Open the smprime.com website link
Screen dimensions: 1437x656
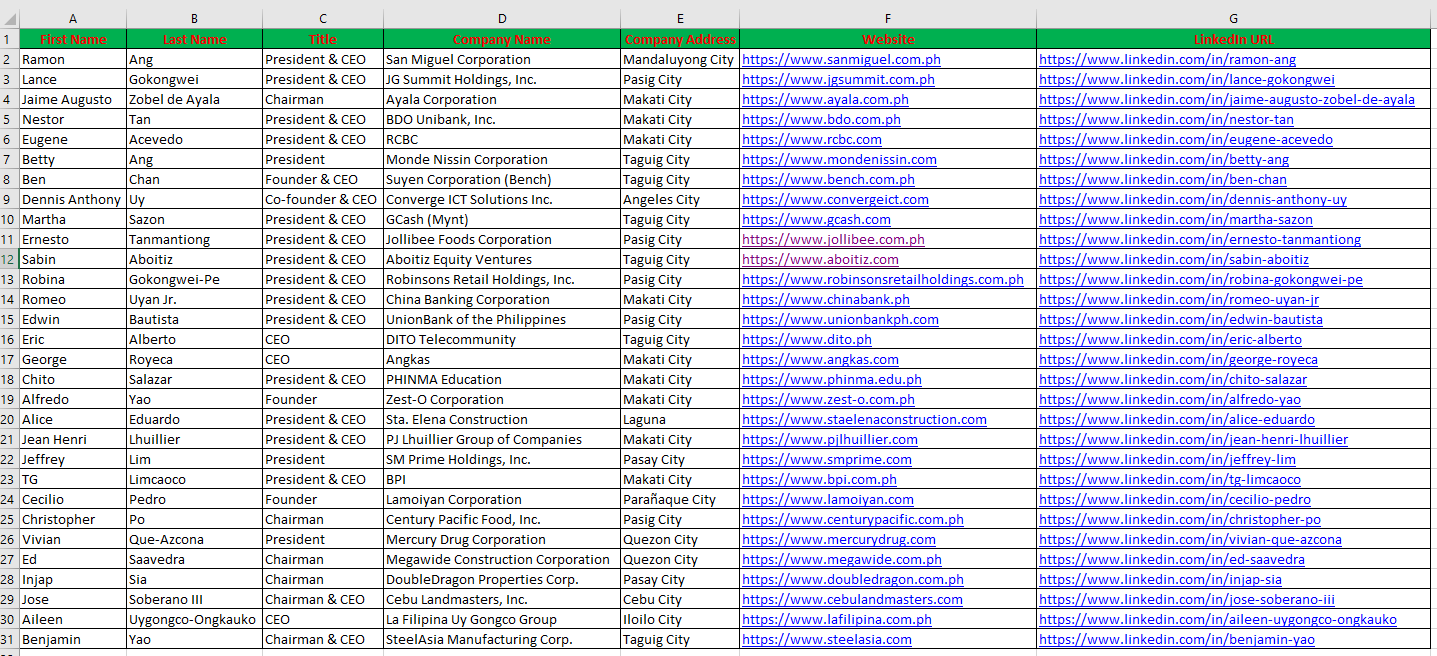pos(827,459)
